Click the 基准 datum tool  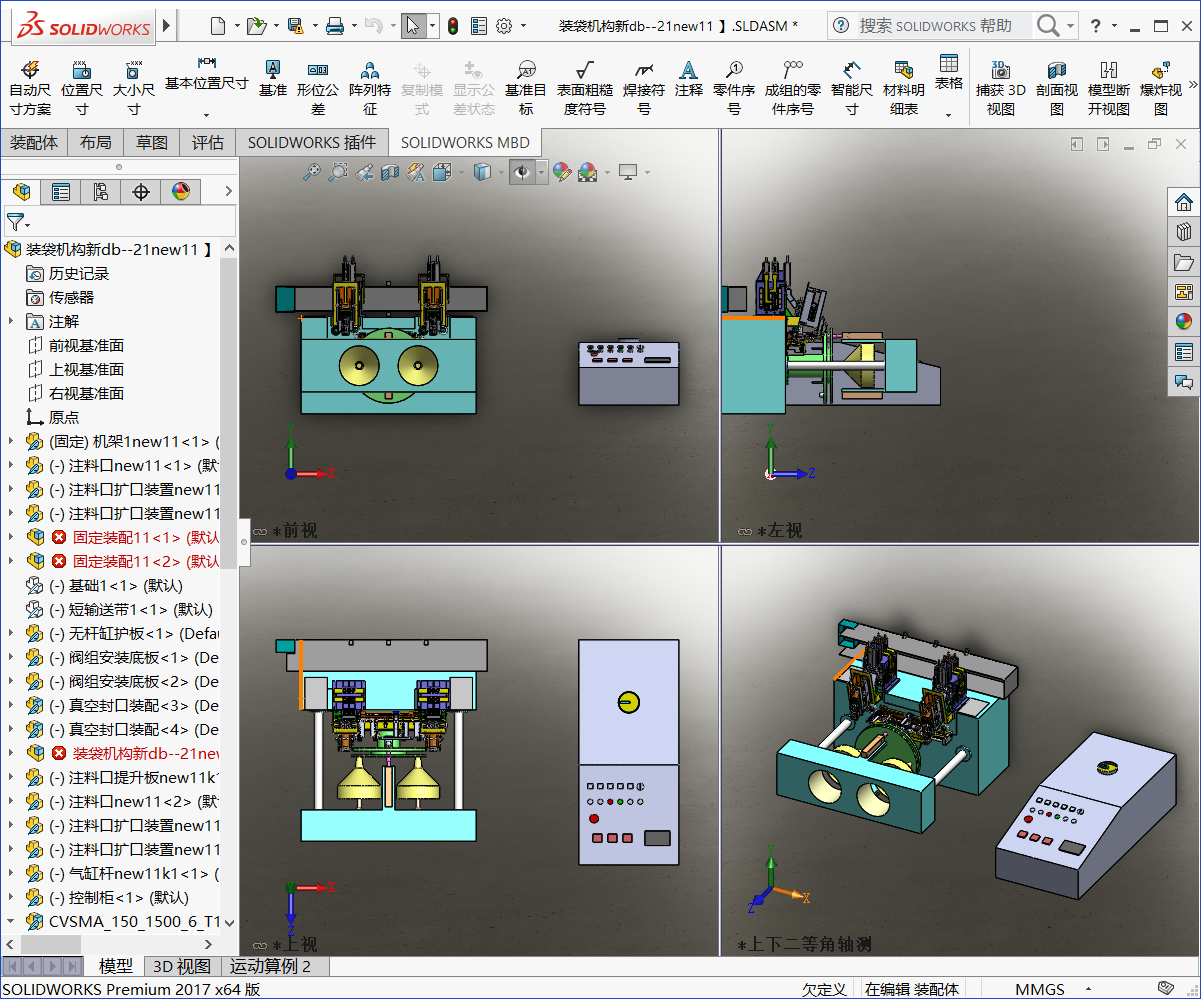tap(272, 79)
